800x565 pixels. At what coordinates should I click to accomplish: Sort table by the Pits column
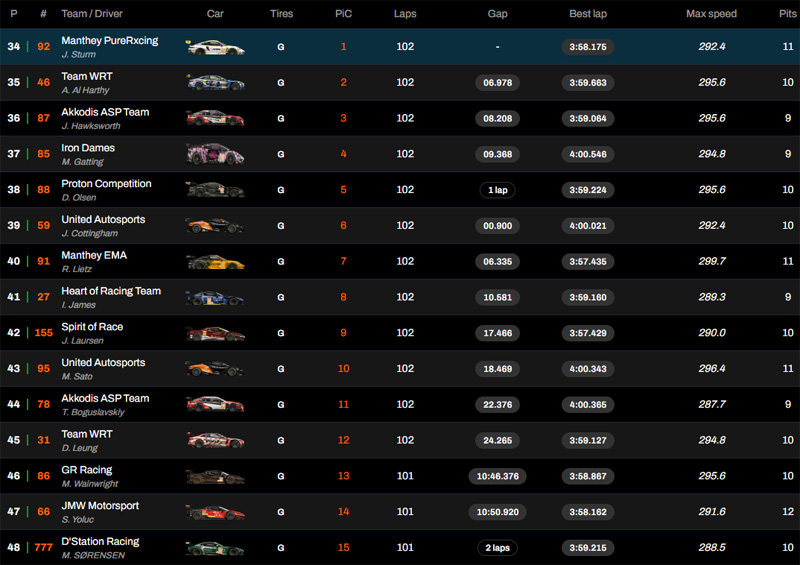tap(787, 14)
